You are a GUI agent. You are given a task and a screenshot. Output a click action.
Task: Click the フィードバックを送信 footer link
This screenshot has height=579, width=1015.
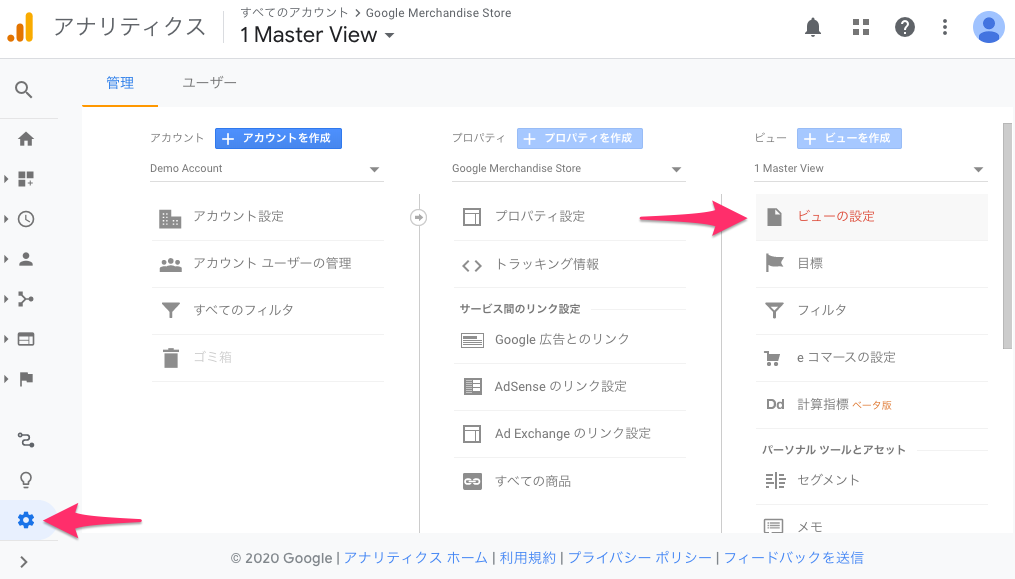[x=793, y=558]
